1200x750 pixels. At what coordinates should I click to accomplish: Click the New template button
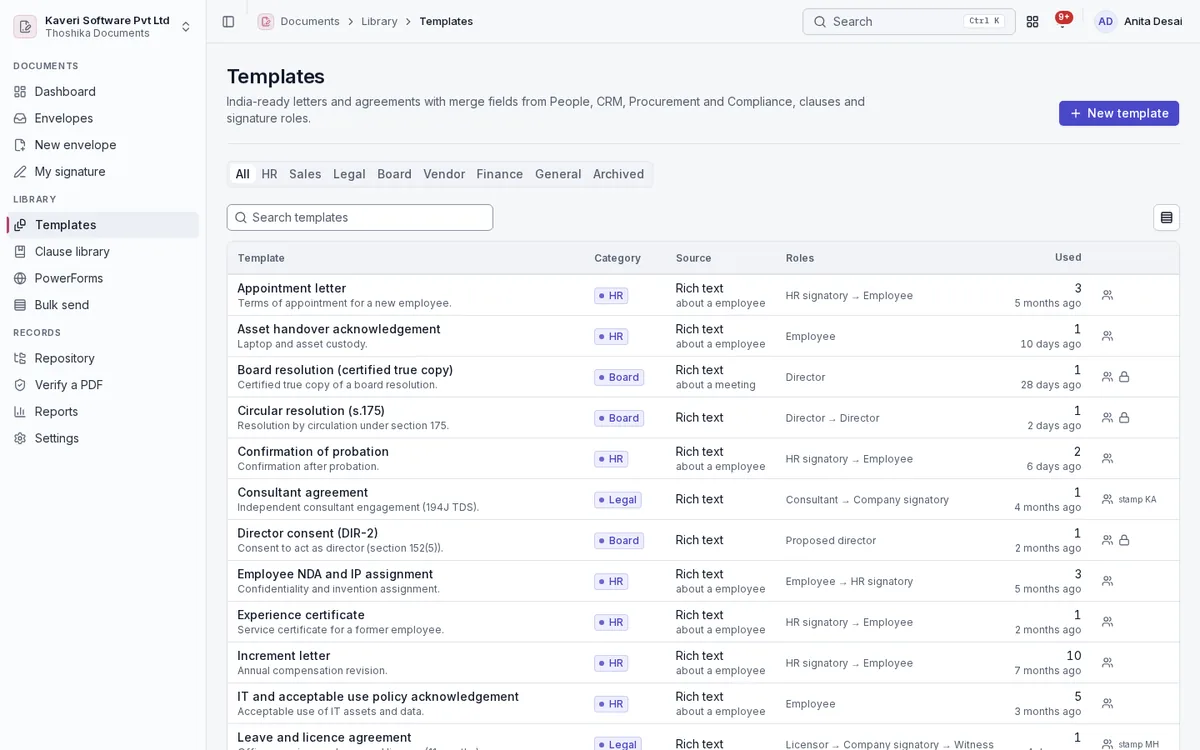coord(1119,113)
